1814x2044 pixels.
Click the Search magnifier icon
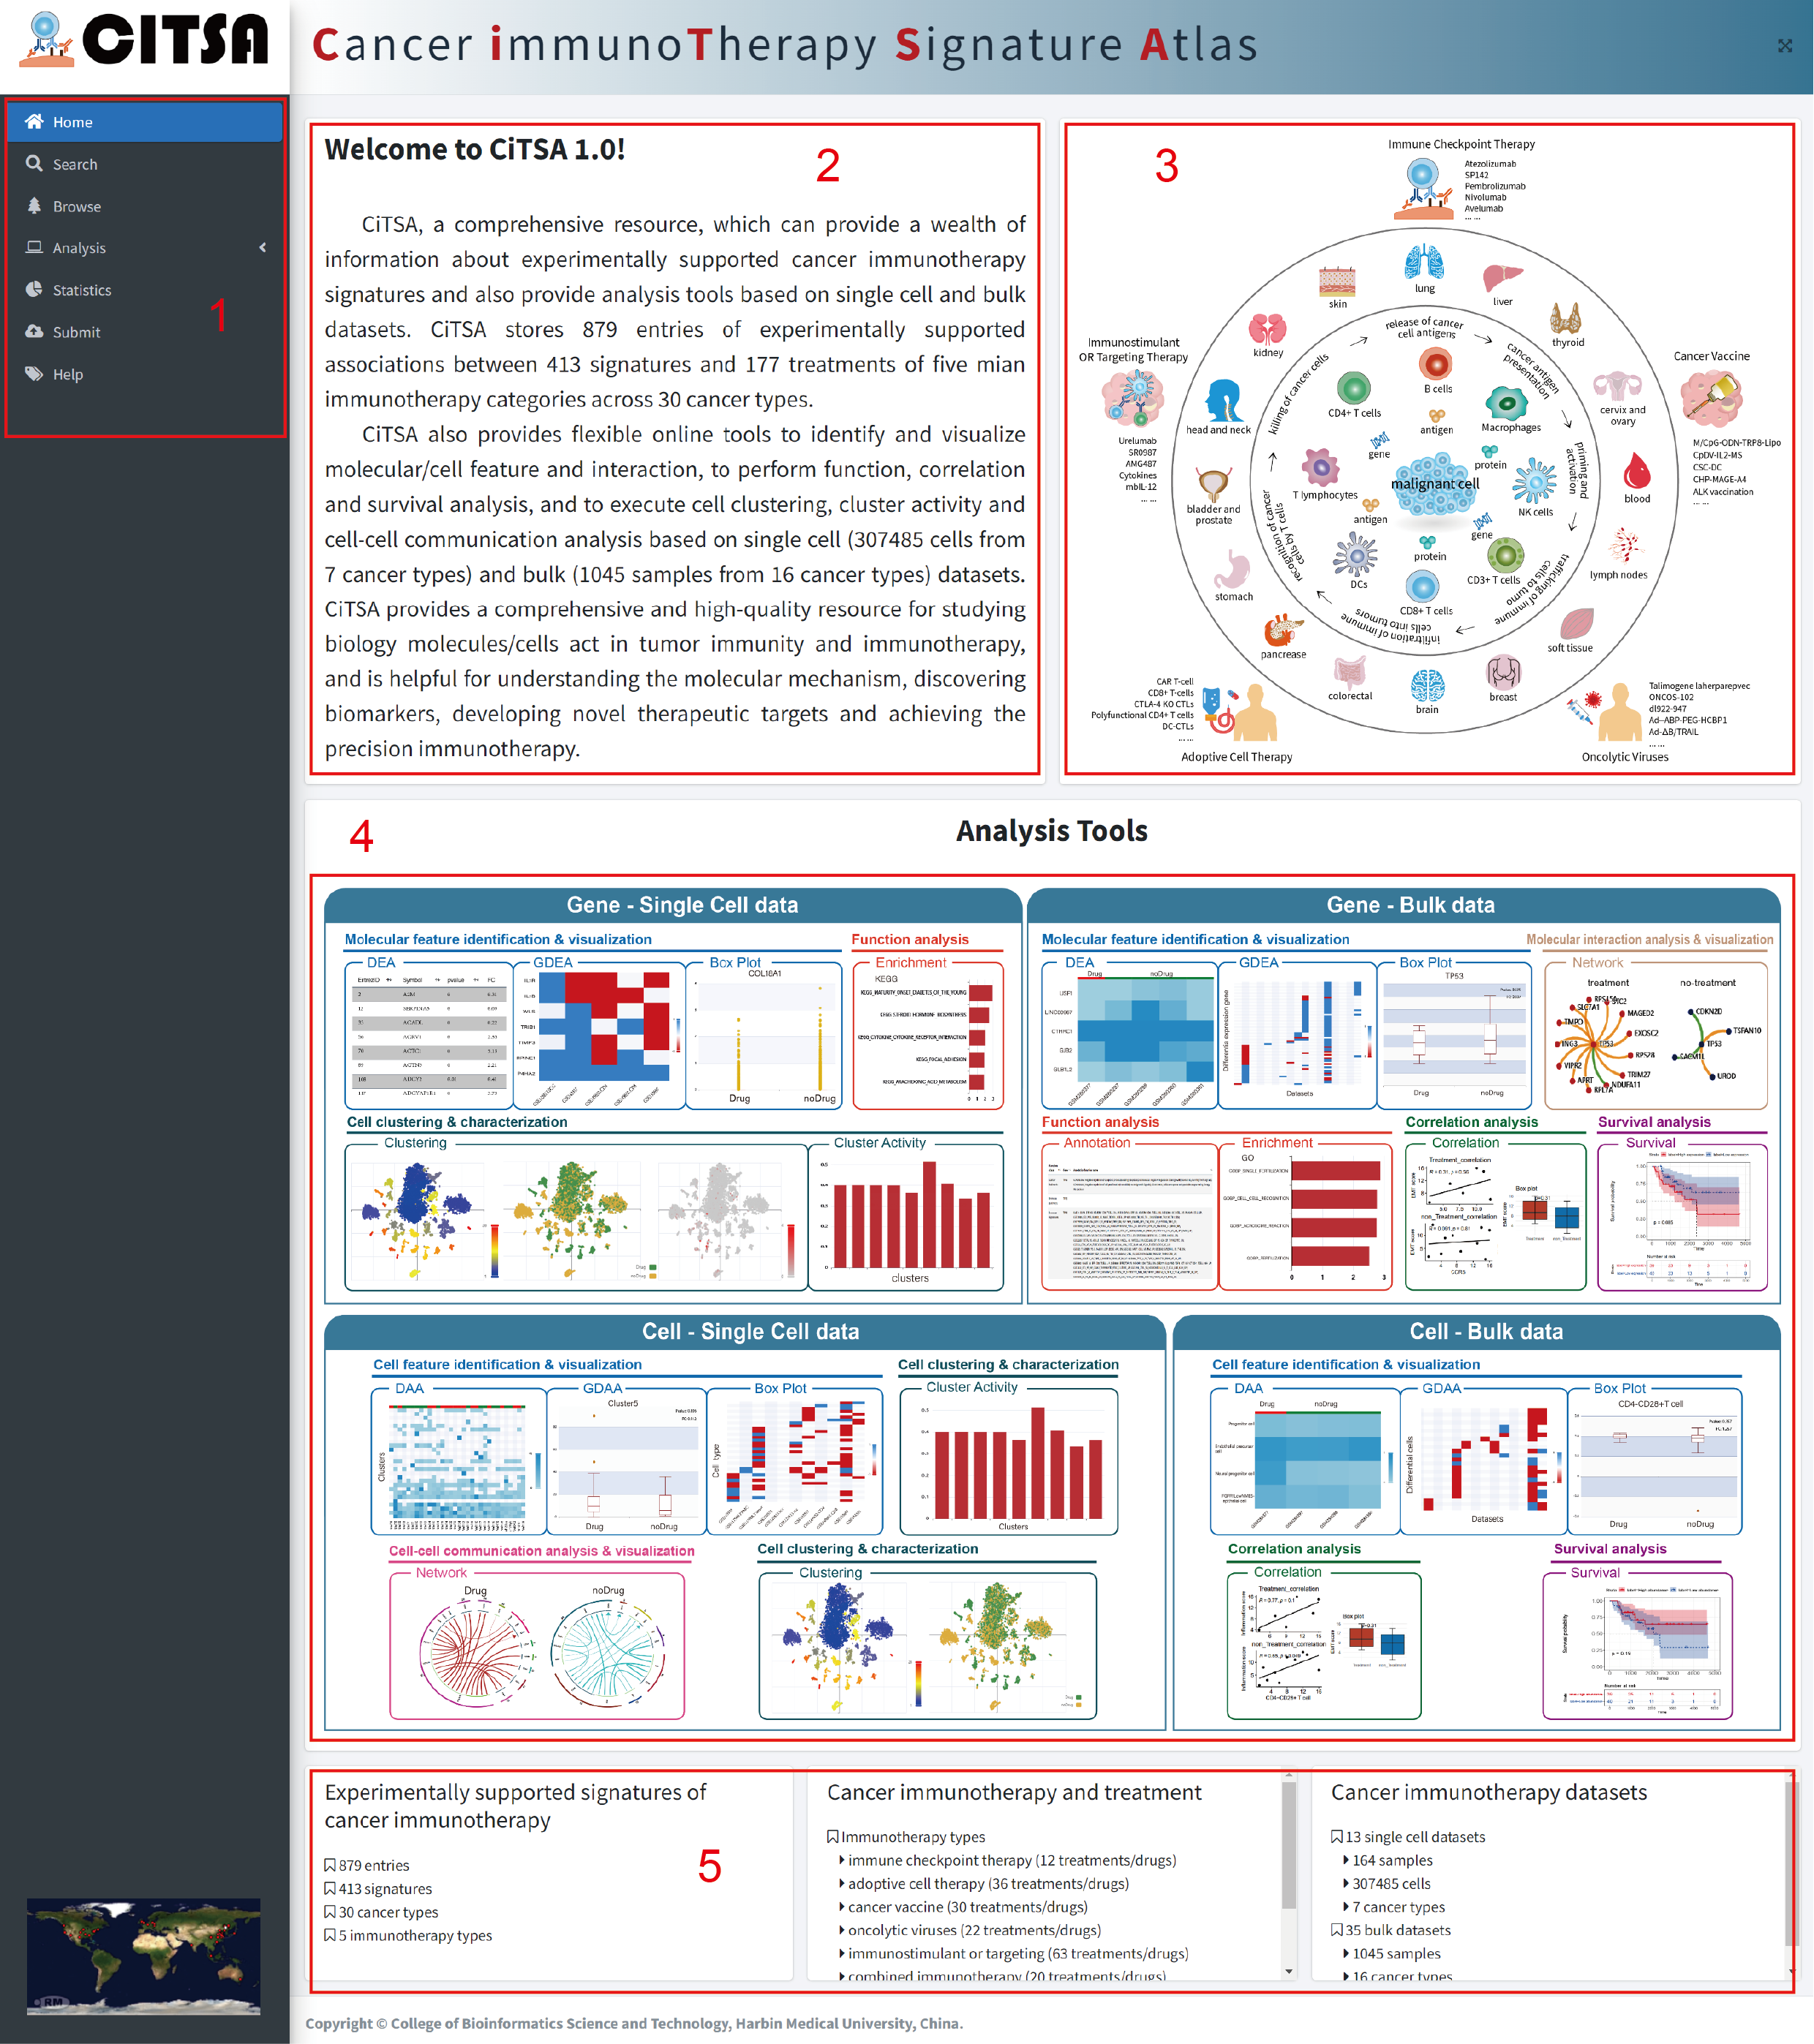pyautogui.click(x=34, y=163)
